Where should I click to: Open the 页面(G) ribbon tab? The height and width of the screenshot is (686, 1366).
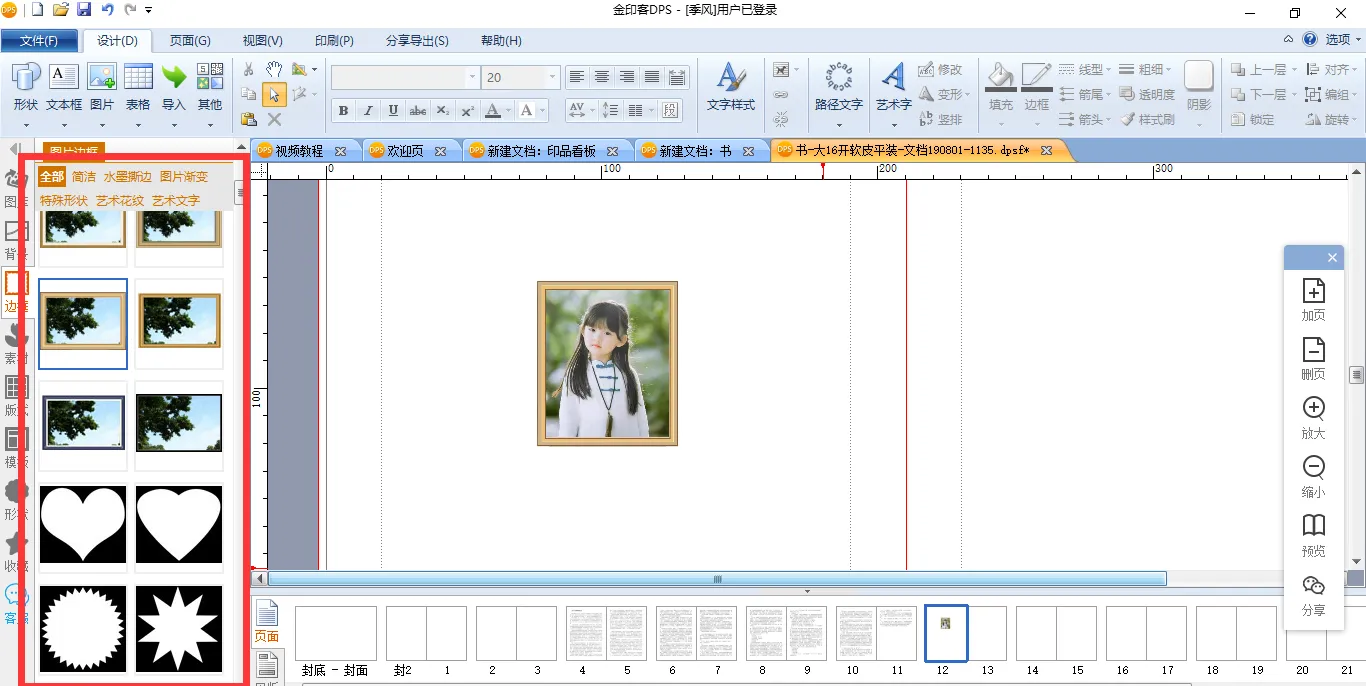point(190,41)
